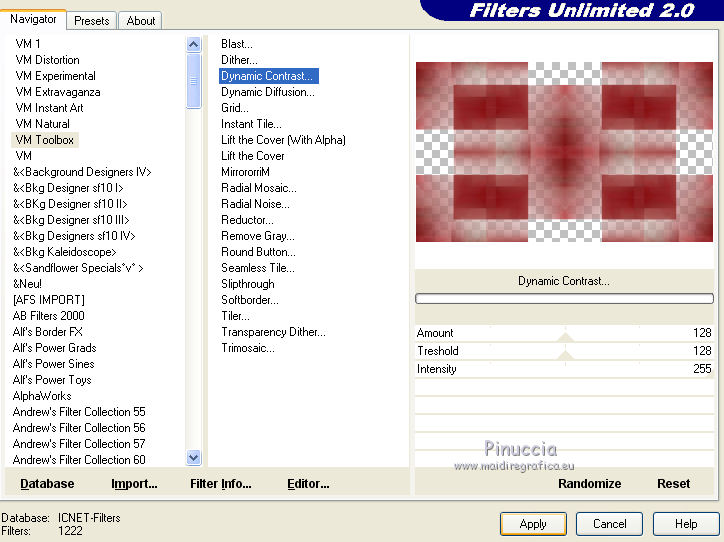Choose the Tiler... filter
The width and height of the screenshot is (724, 542).
click(235, 316)
